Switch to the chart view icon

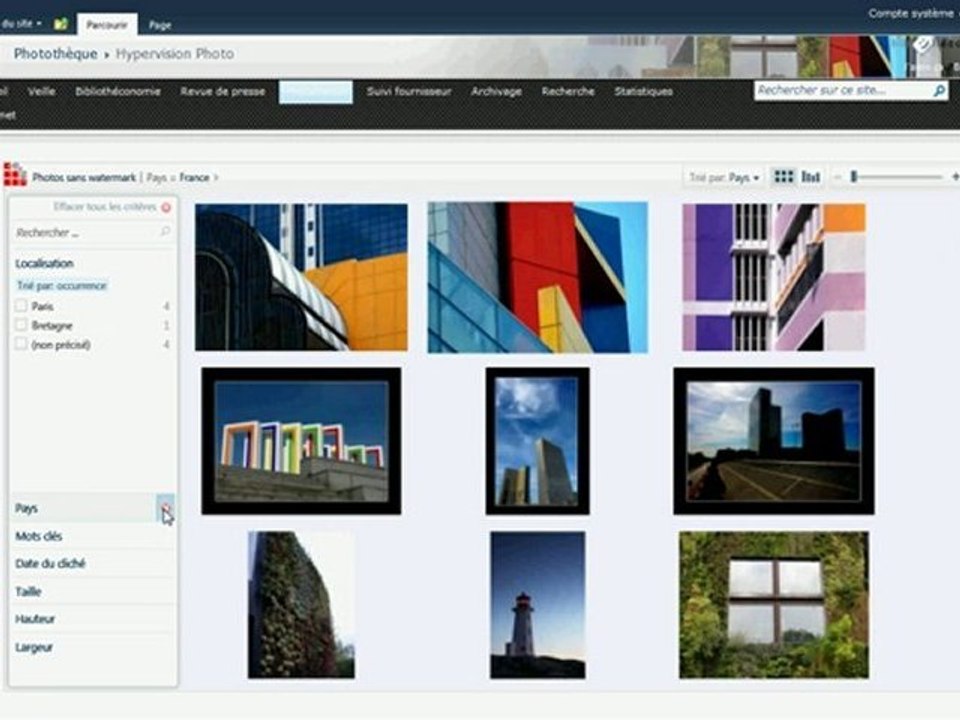pos(811,177)
